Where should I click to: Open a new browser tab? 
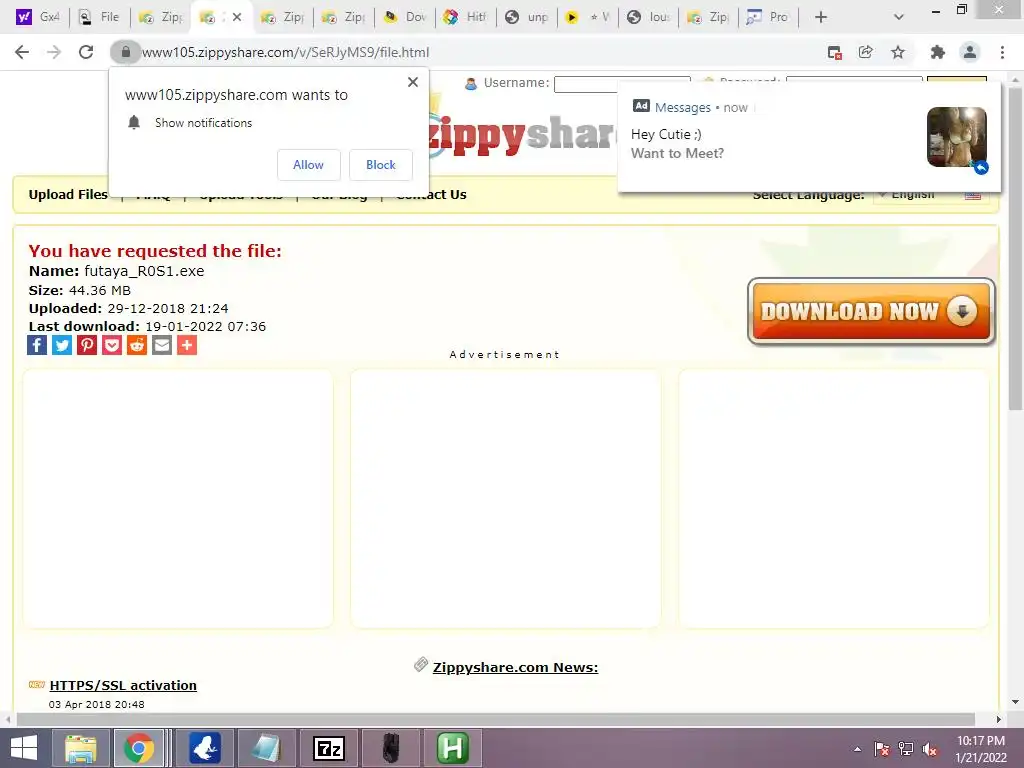(x=821, y=17)
